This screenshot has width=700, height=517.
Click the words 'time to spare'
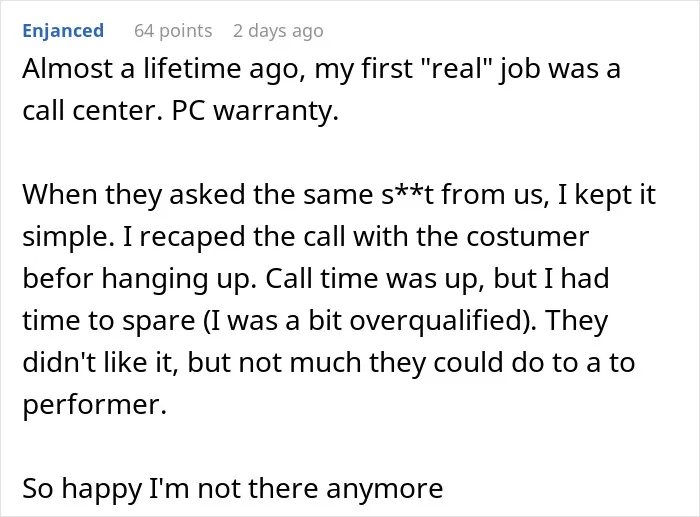click(109, 321)
